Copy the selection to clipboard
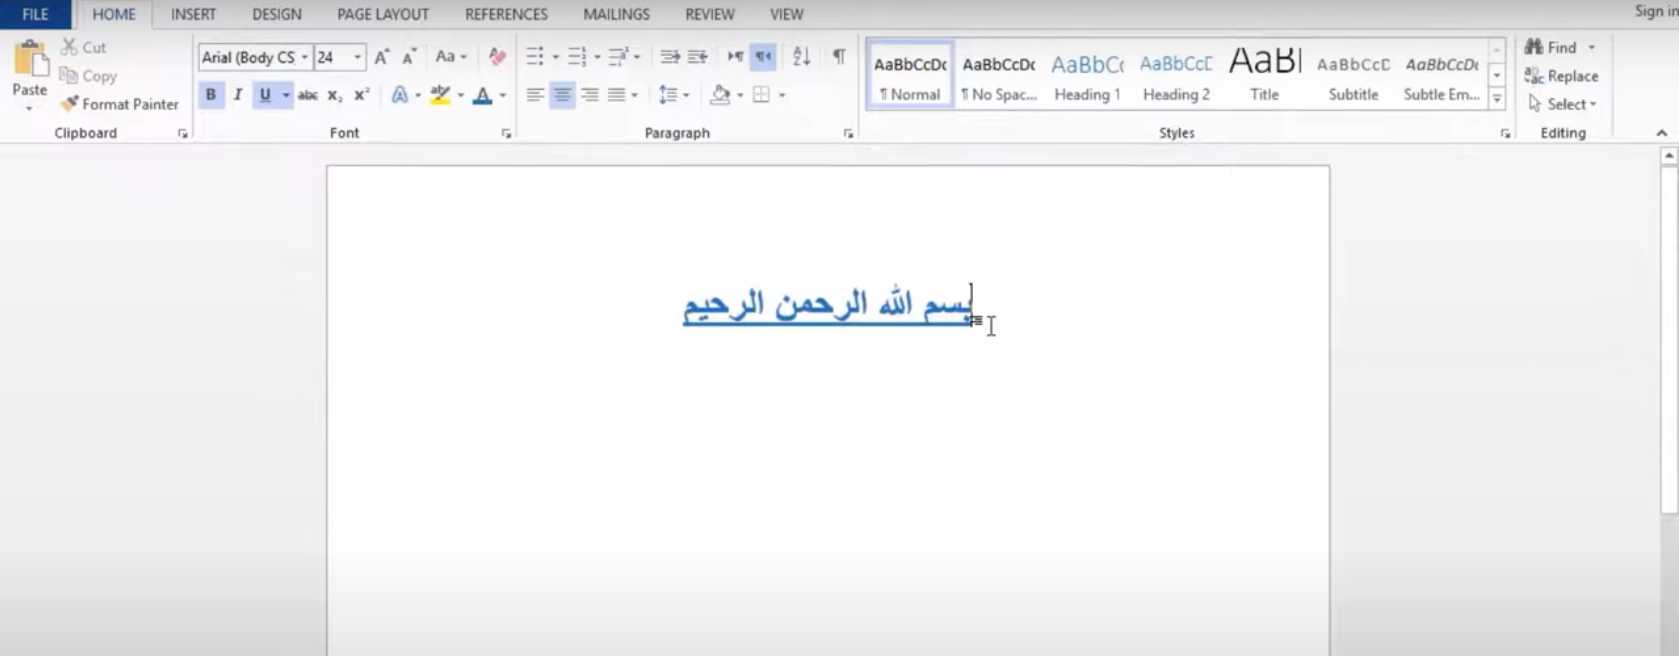Image resolution: width=1679 pixels, height=656 pixels. pos(88,76)
